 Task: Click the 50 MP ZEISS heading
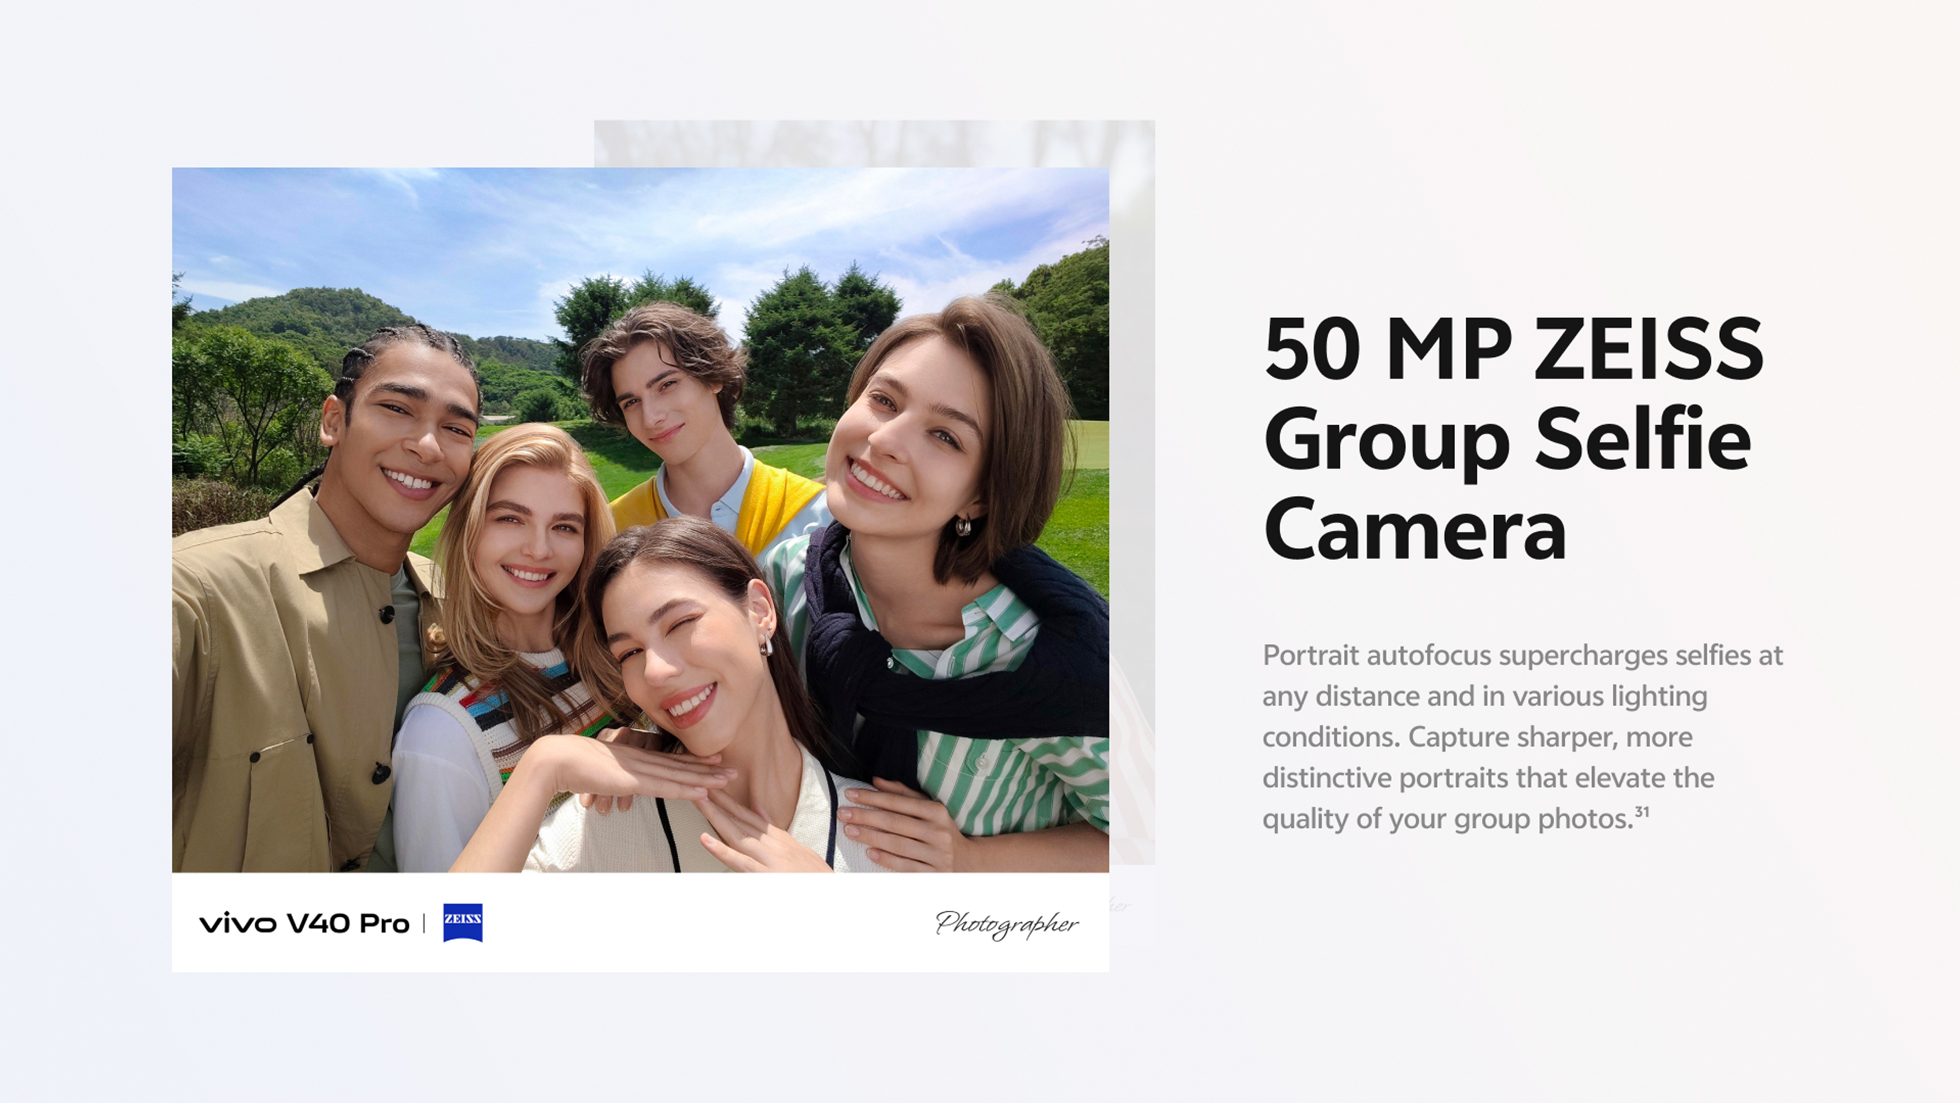[1513, 350]
